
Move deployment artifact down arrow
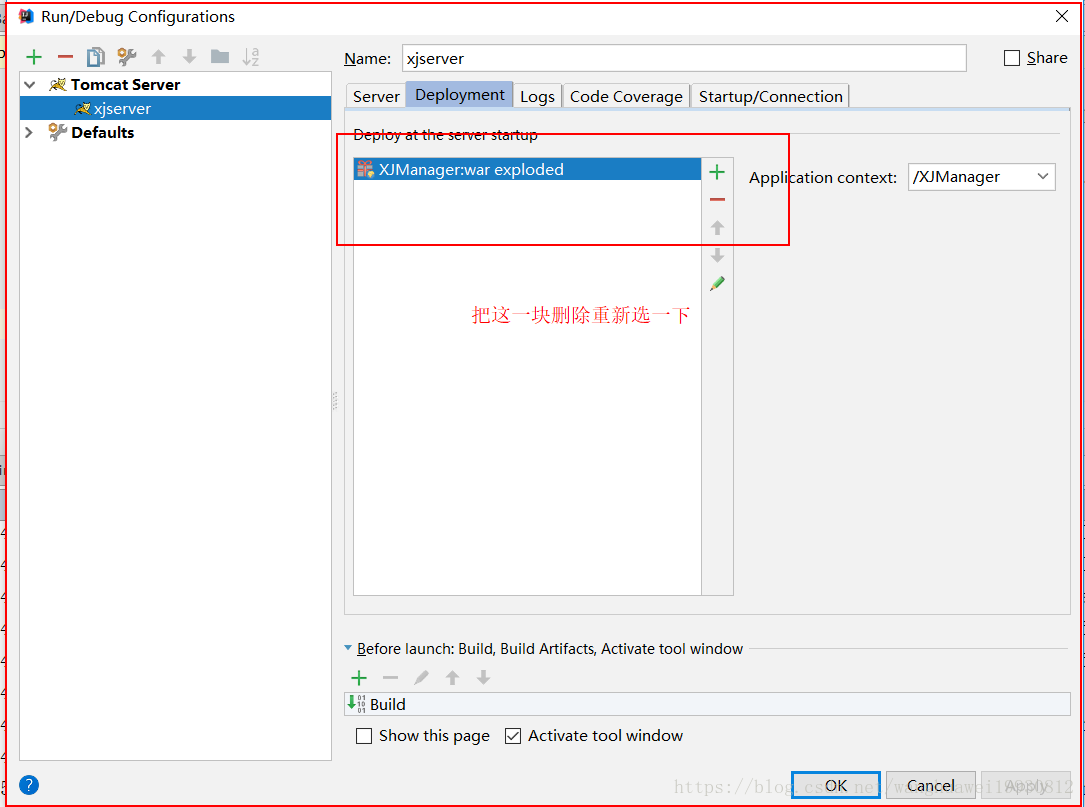tap(717, 255)
